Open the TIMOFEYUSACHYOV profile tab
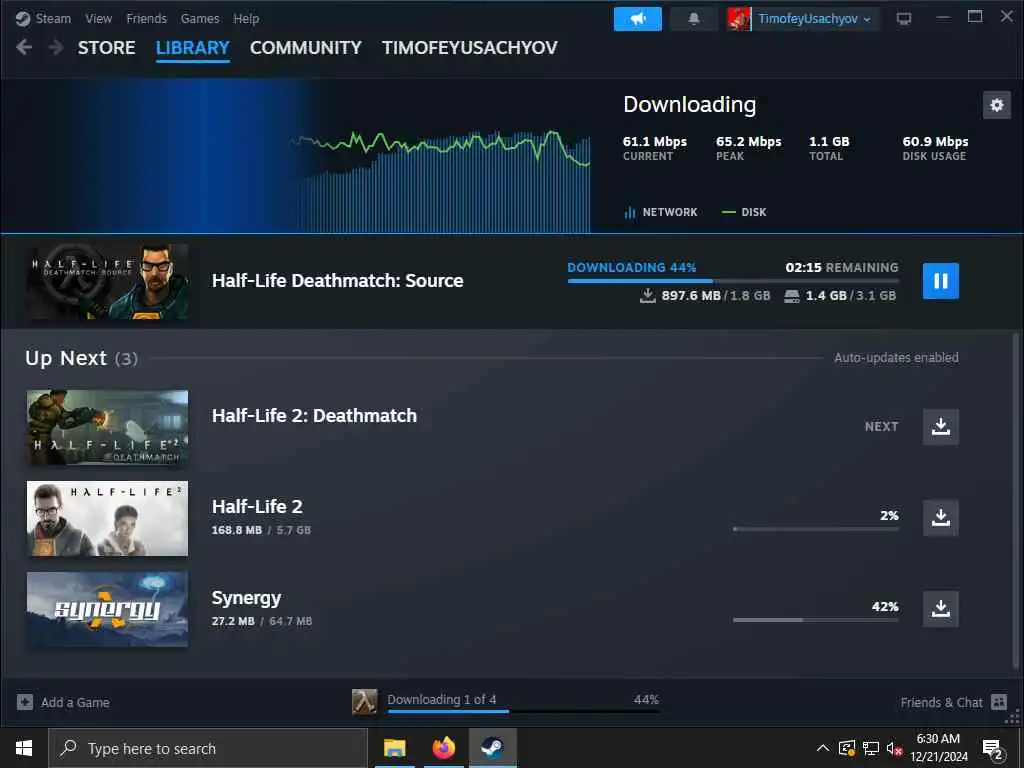The width and height of the screenshot is (1024, 768). 470,48
